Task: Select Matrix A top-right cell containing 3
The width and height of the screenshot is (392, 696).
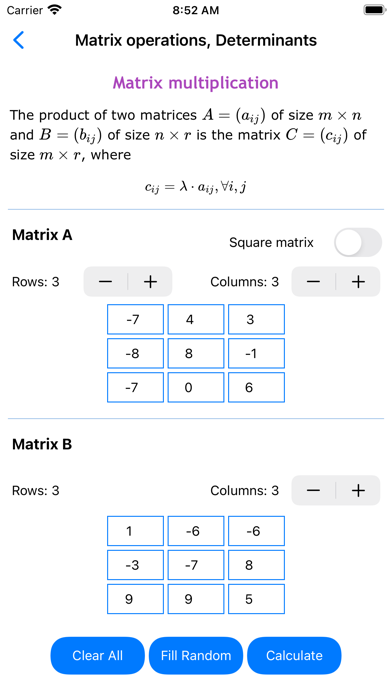Action: pyautogui.click(x=256, y=319)
